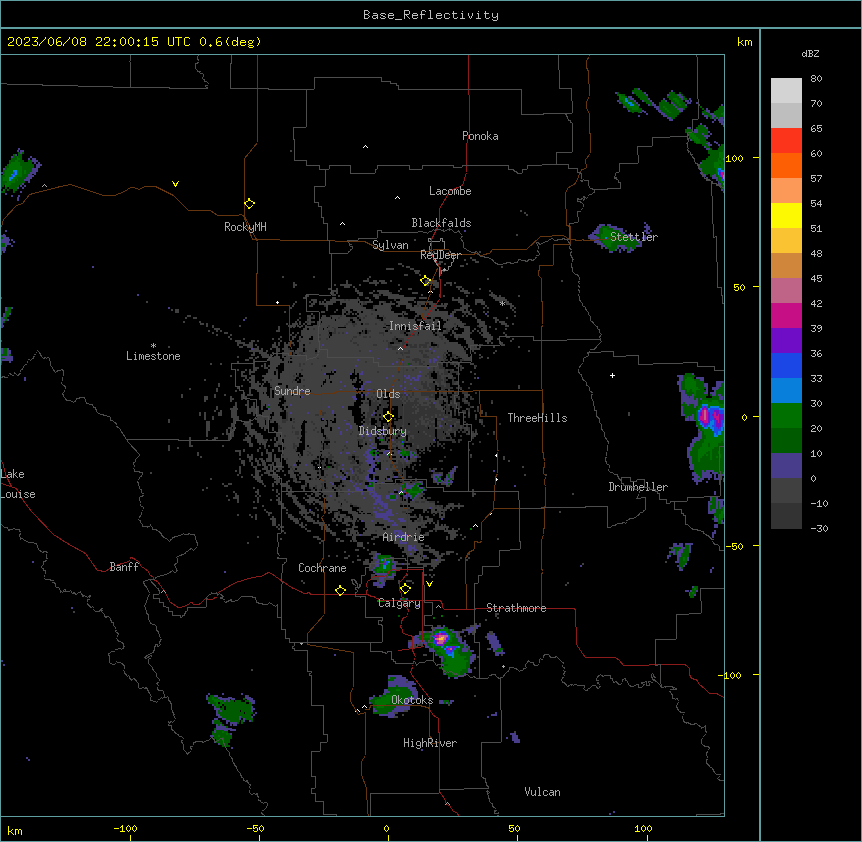Select the Sylvan label on map
862x842 pixels.
[x=390, y=245]
